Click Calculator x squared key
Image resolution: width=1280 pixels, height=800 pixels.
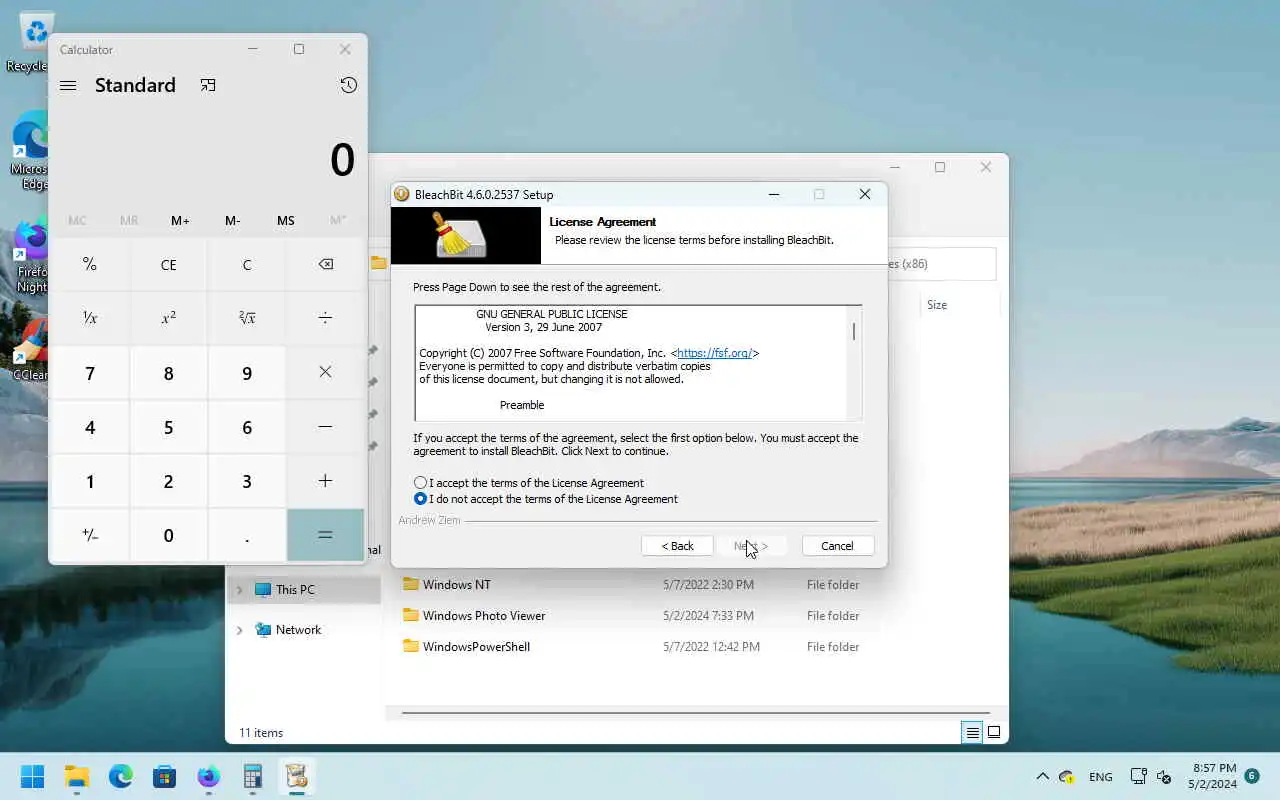click(x=168, y=318)
